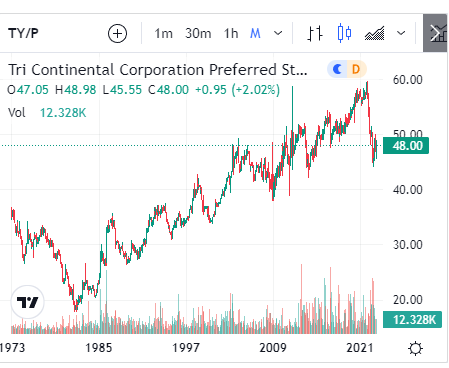Click the 1997 time axis label

[186, 348]
